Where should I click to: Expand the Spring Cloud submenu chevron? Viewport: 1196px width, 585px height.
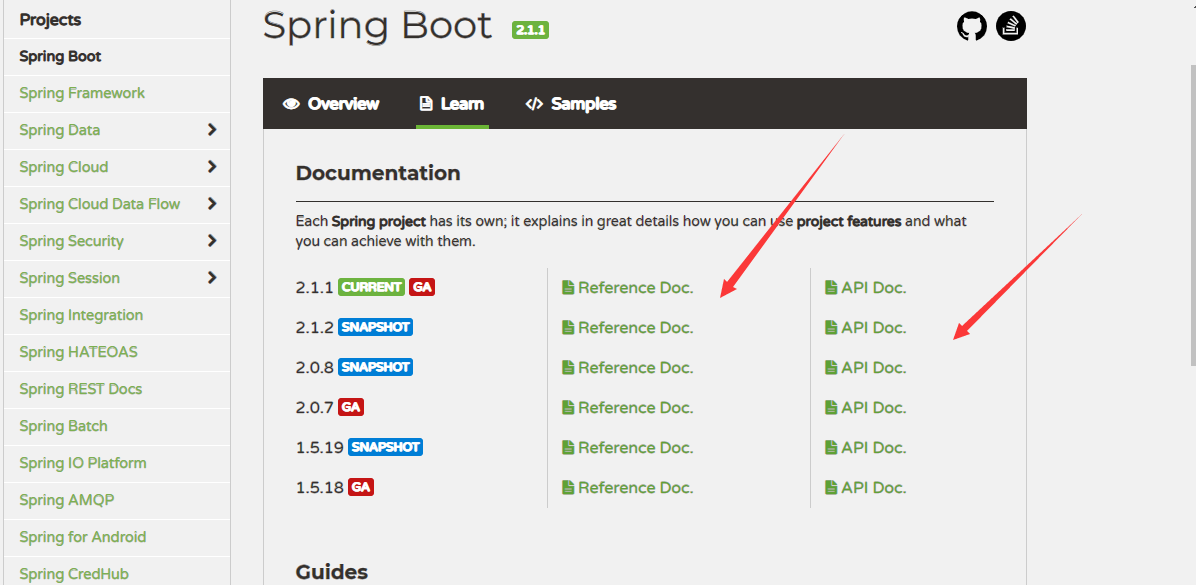click(x=212, y=166)
